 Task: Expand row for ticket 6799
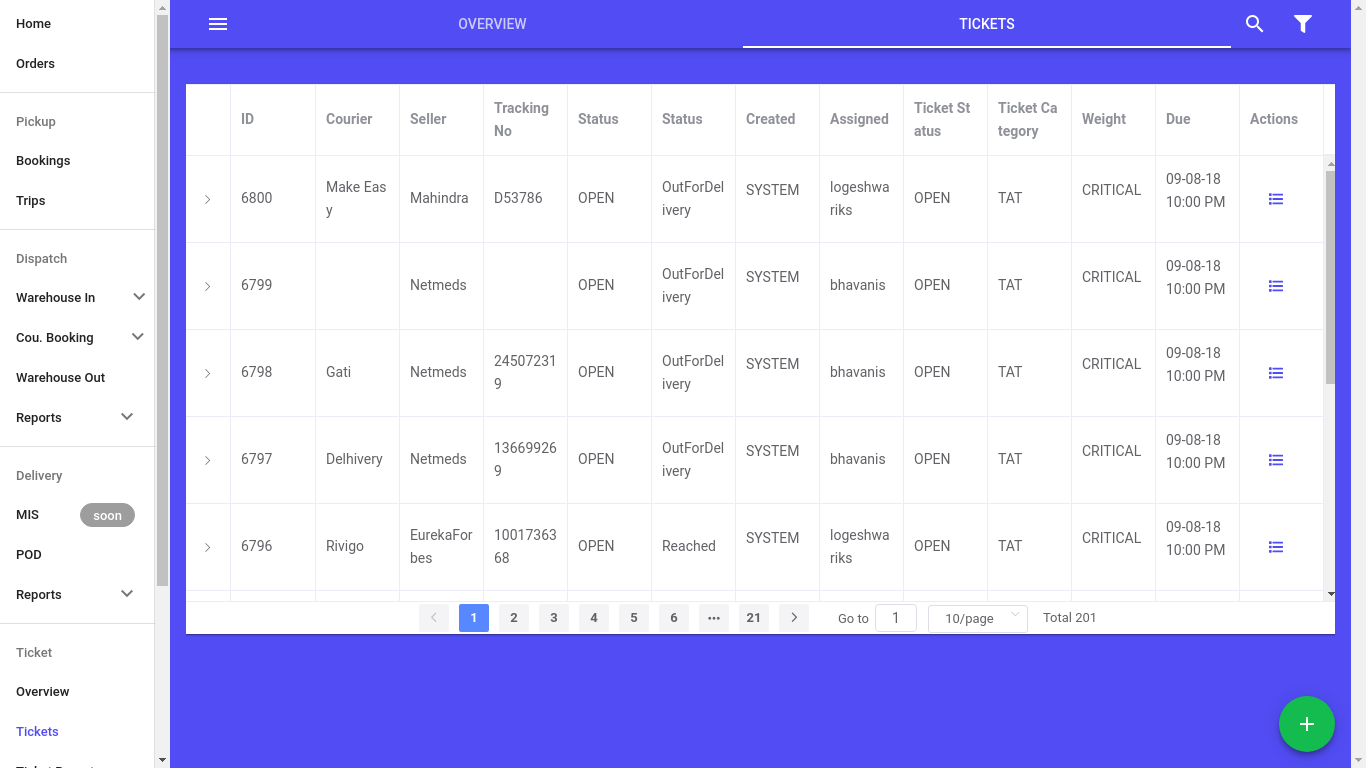tap(208, 286)
